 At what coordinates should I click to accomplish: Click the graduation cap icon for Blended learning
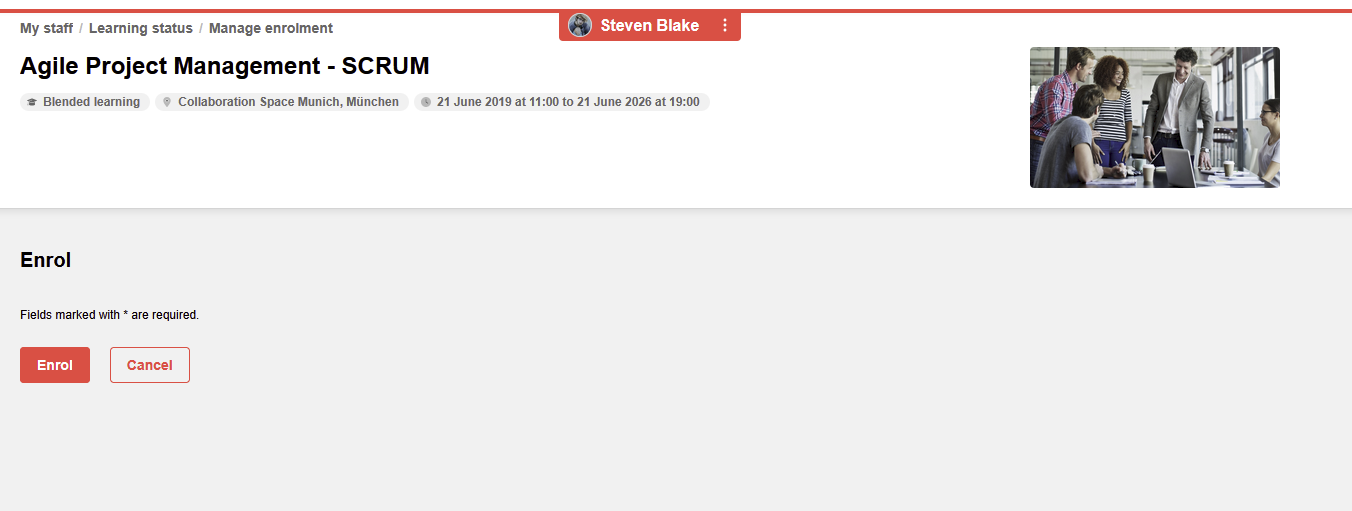(32, 102)
